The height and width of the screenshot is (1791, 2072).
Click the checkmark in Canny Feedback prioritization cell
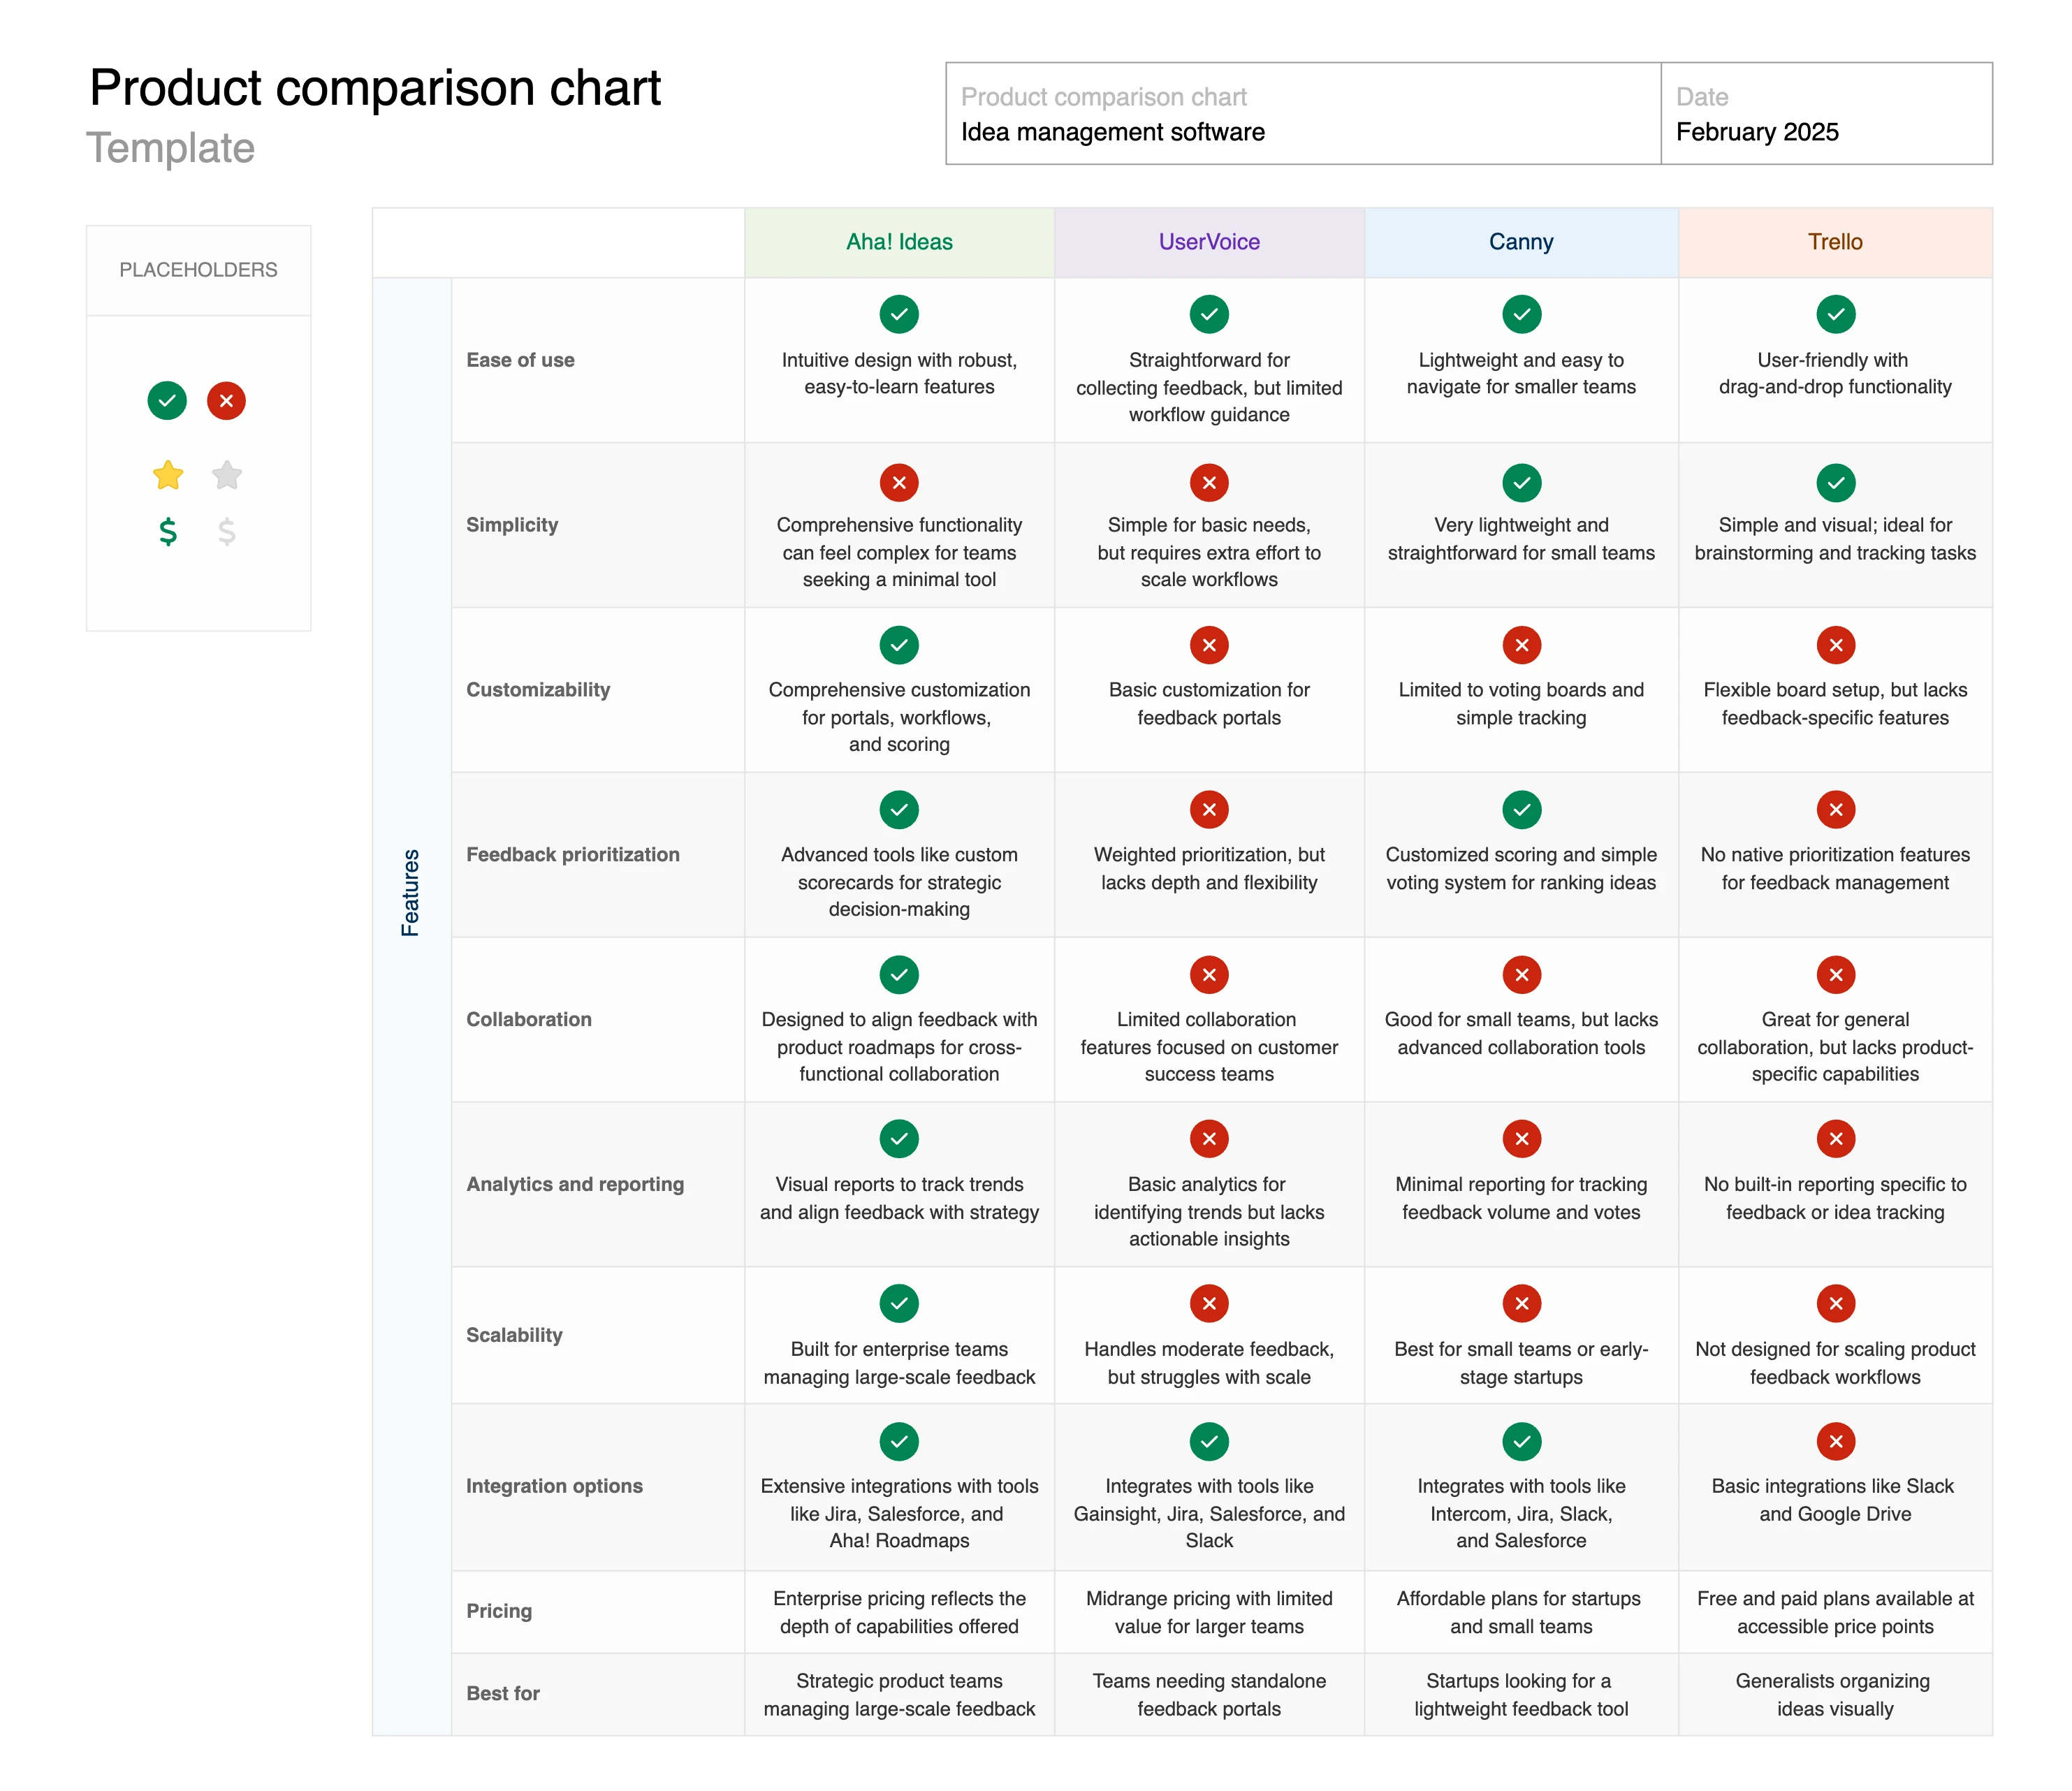pyautogui.click(x=1521, y=810)
